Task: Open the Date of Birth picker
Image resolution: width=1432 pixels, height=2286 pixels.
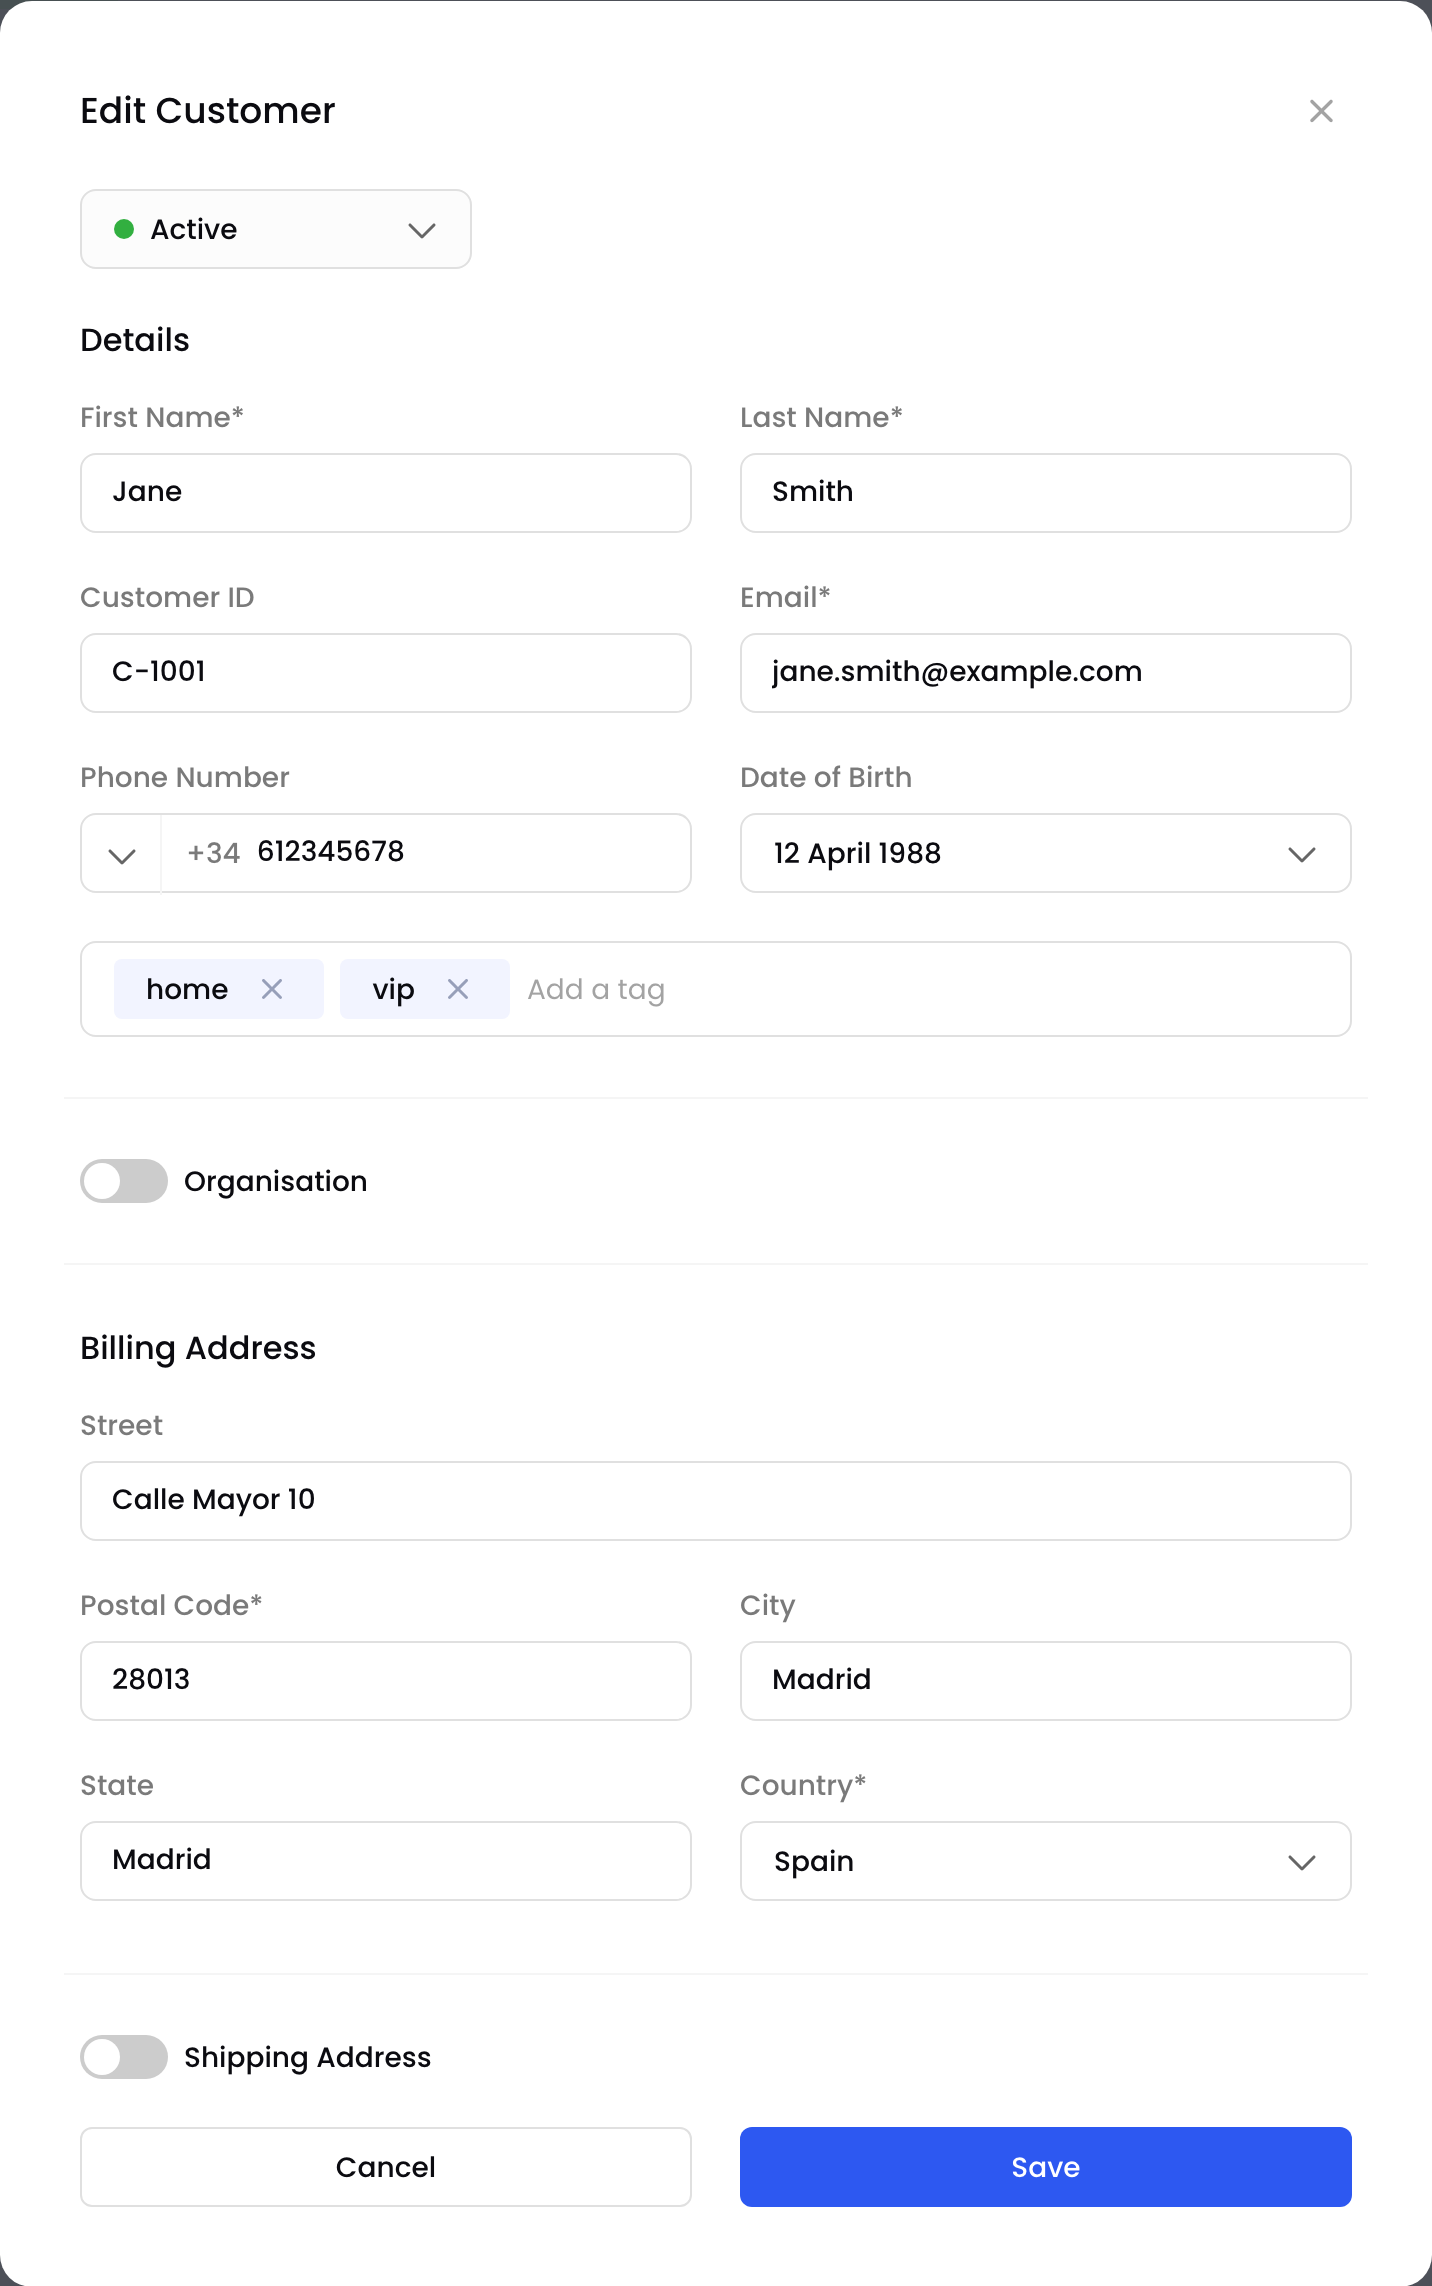Action: pyautogui.click(x=1046, y=853)
